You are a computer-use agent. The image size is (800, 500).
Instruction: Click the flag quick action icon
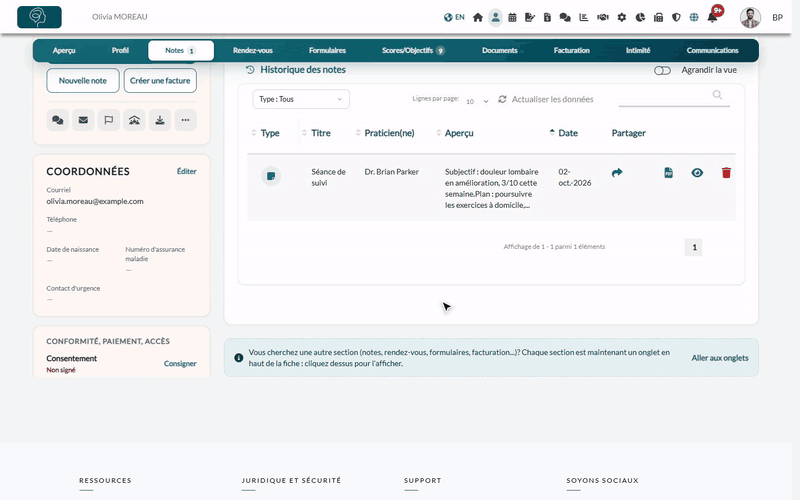tap(109, 120)
